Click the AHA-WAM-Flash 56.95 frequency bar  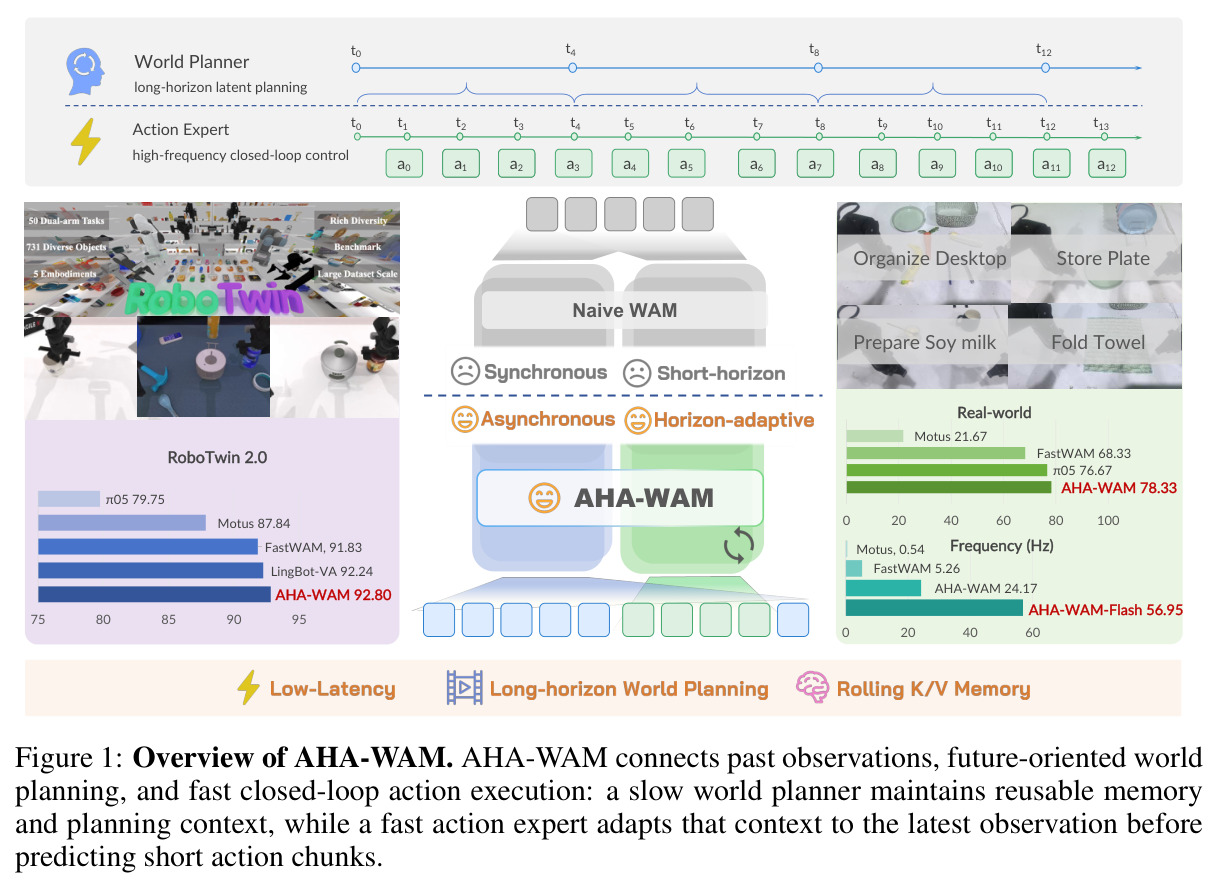[934, 608]
